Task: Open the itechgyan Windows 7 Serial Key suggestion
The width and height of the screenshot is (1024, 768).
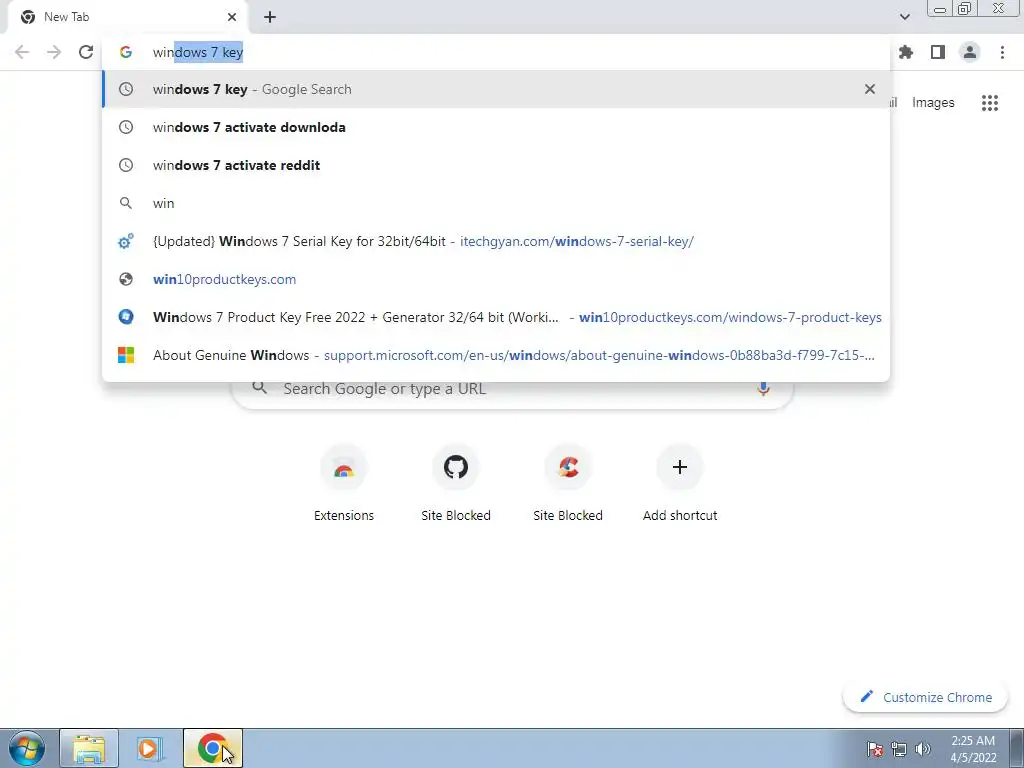Action: (496, 241)
